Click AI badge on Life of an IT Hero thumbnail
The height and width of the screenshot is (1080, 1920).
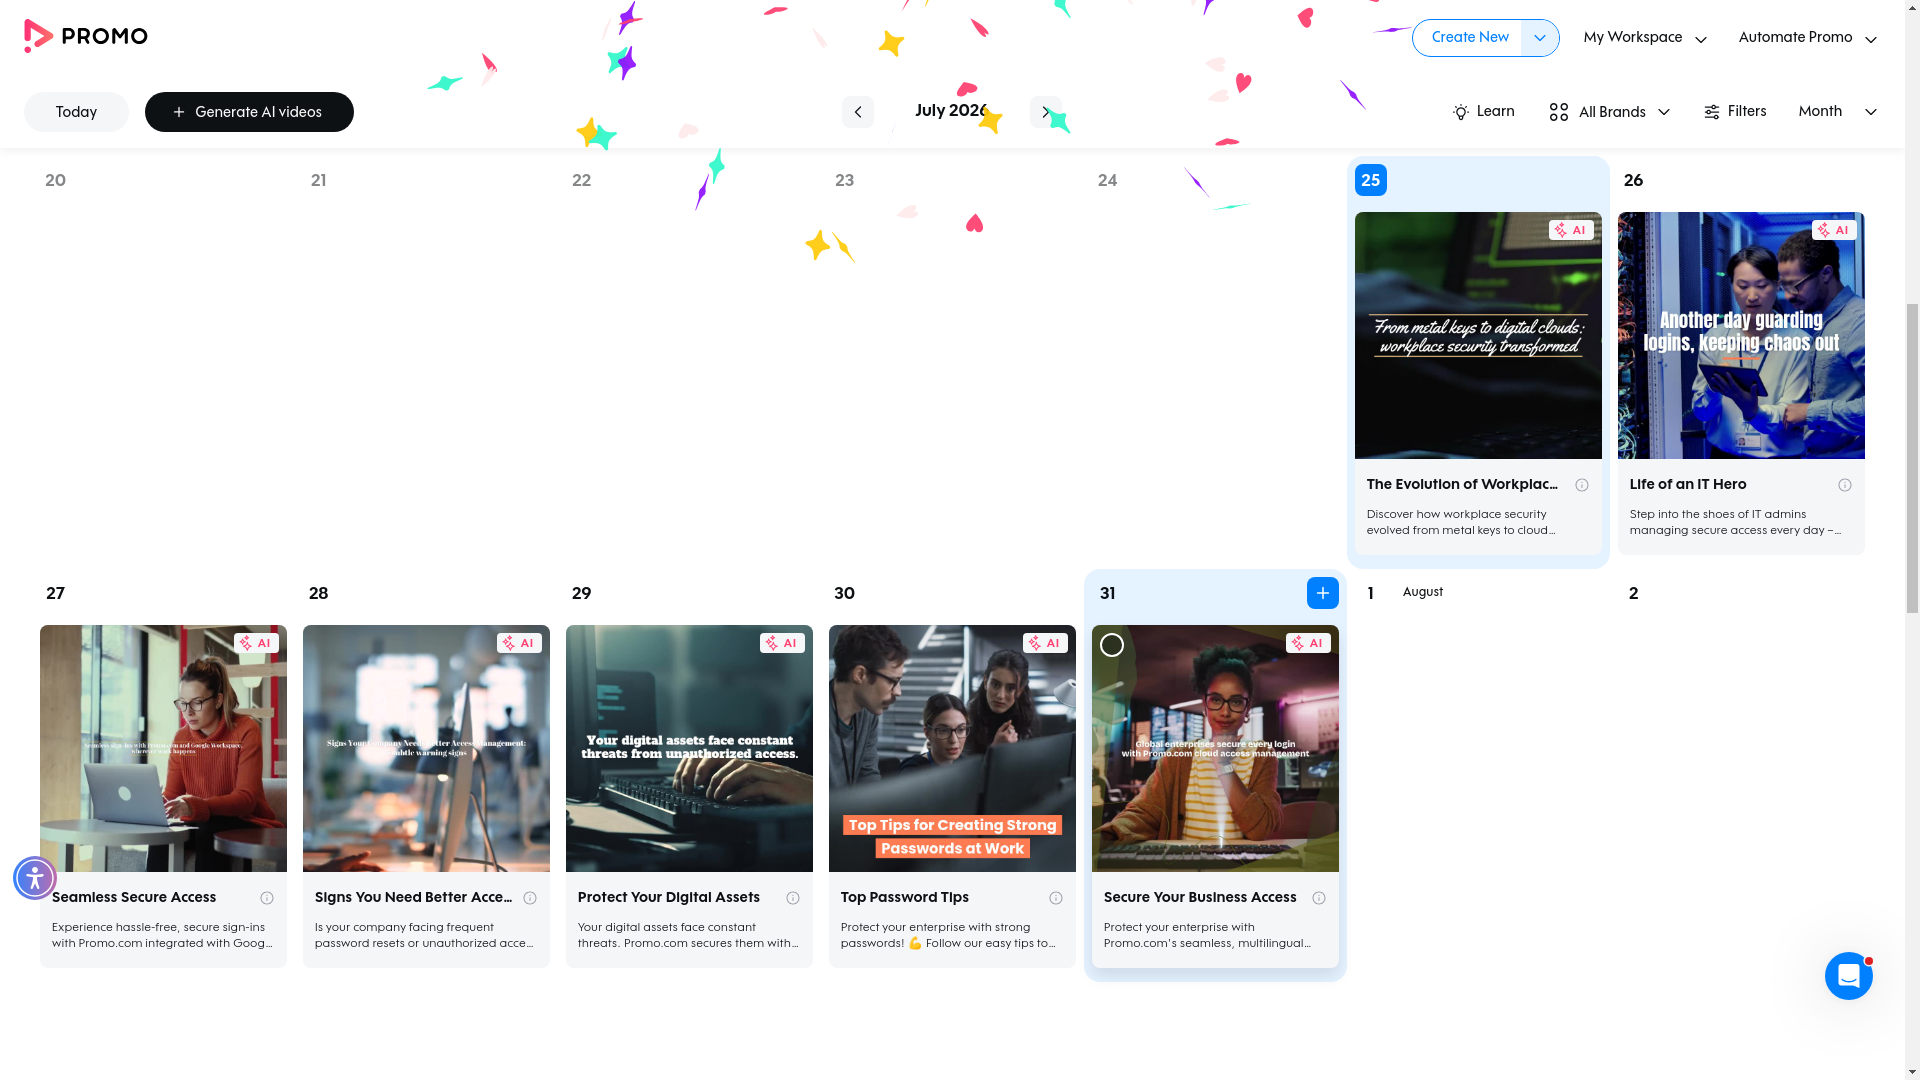tap(1834, 230)
